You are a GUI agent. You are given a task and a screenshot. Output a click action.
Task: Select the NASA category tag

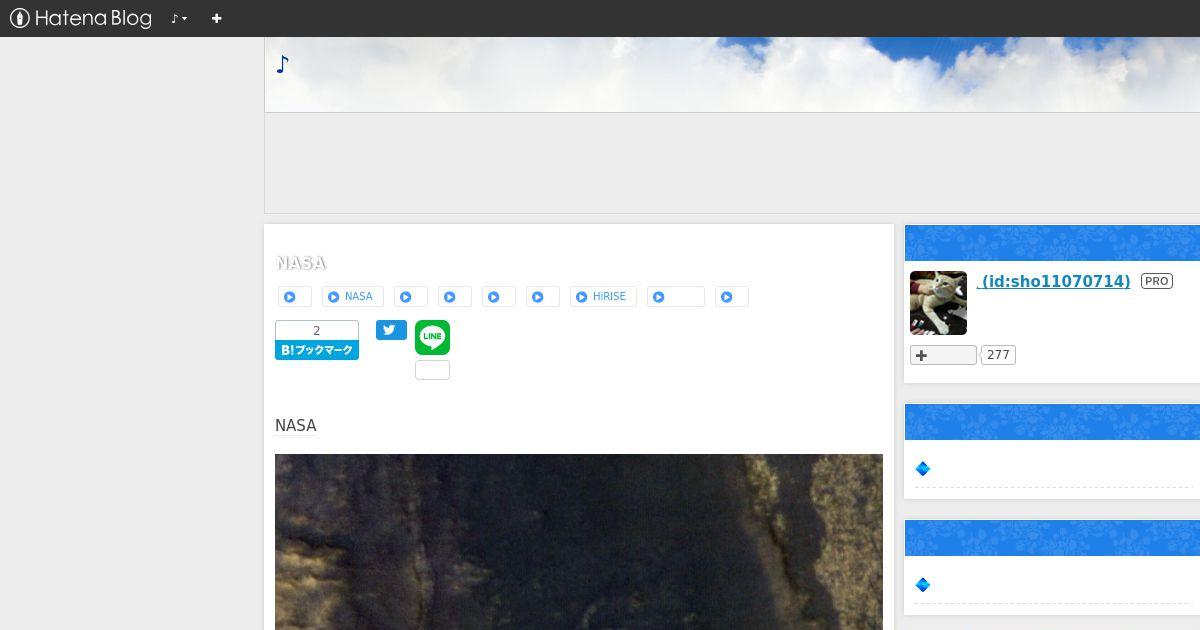[x=352, y=297]
